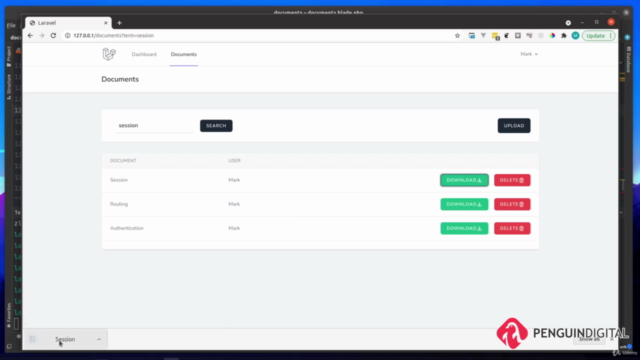Click the Laravel logo in navbar

click(x=109, y=54)
